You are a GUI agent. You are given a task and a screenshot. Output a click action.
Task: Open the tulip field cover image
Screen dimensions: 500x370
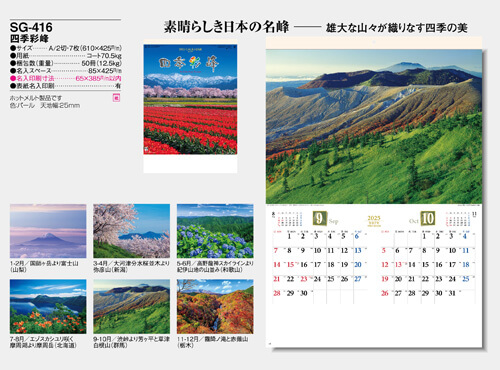(x=190, y=99)
